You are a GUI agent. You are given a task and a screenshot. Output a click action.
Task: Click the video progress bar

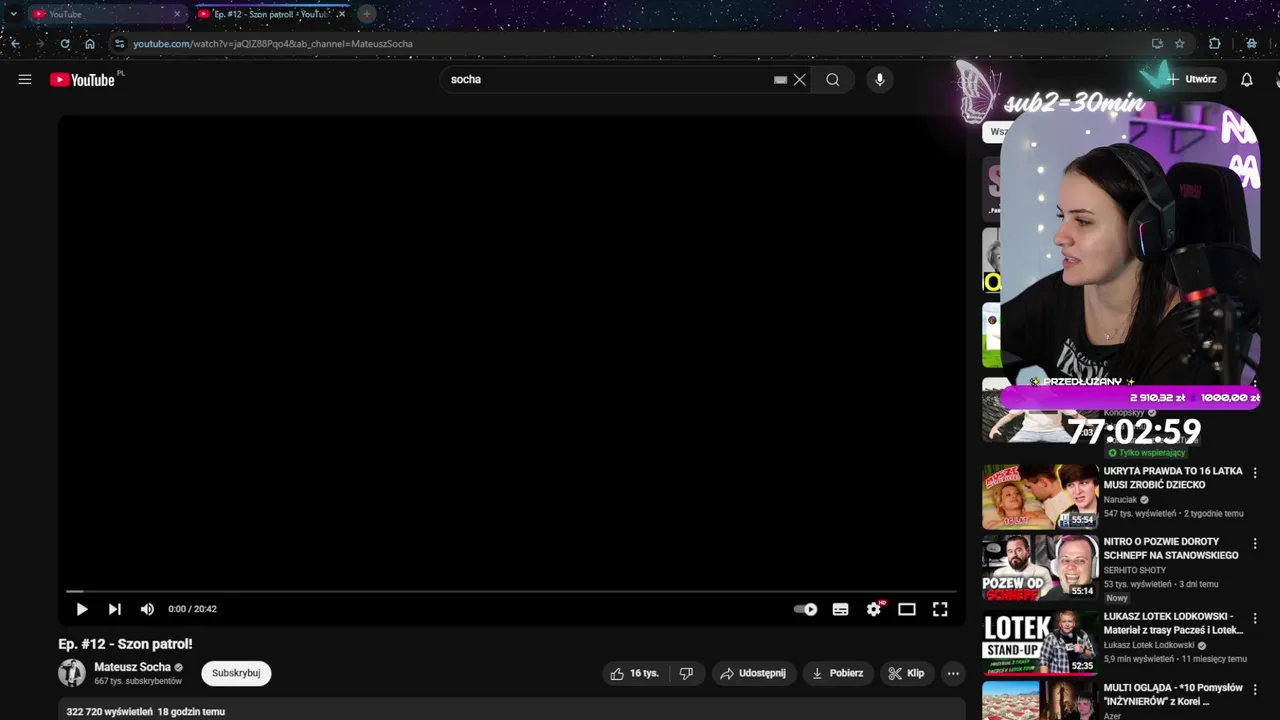510,591
